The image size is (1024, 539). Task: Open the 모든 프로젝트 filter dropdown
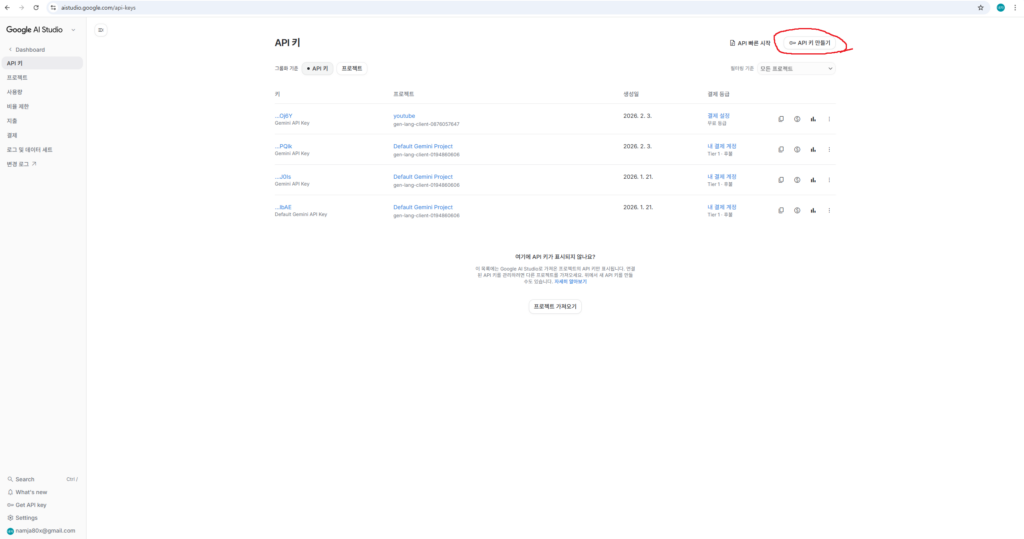tap(796, 68)
